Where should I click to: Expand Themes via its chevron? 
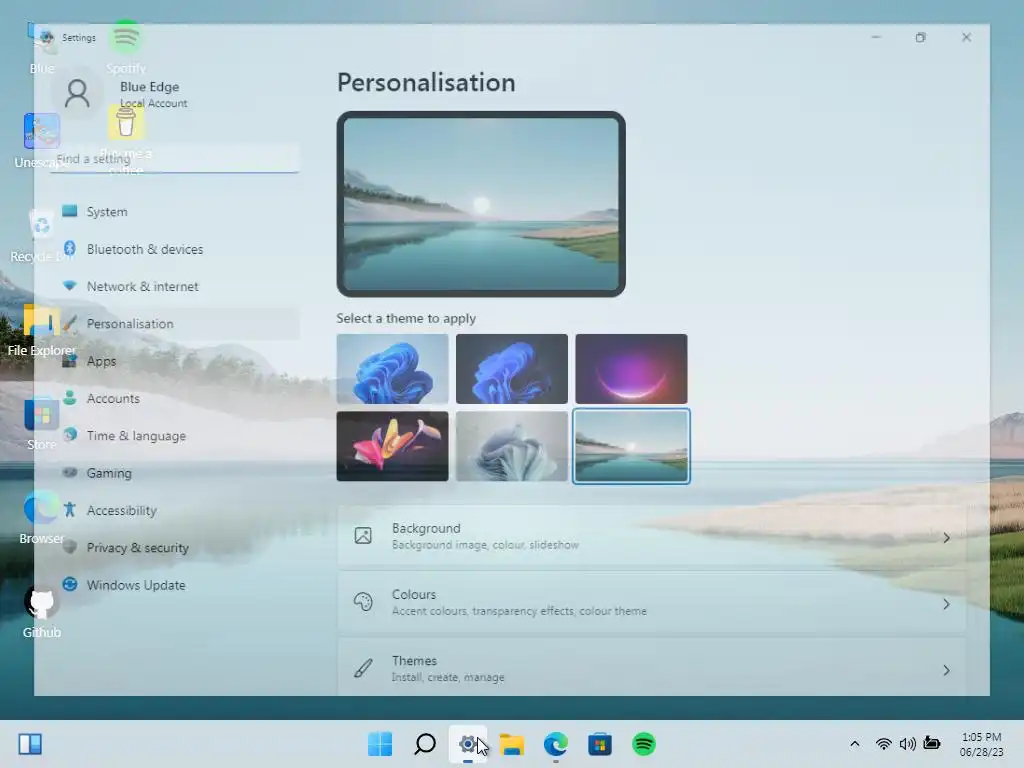(x=946, y=670)
